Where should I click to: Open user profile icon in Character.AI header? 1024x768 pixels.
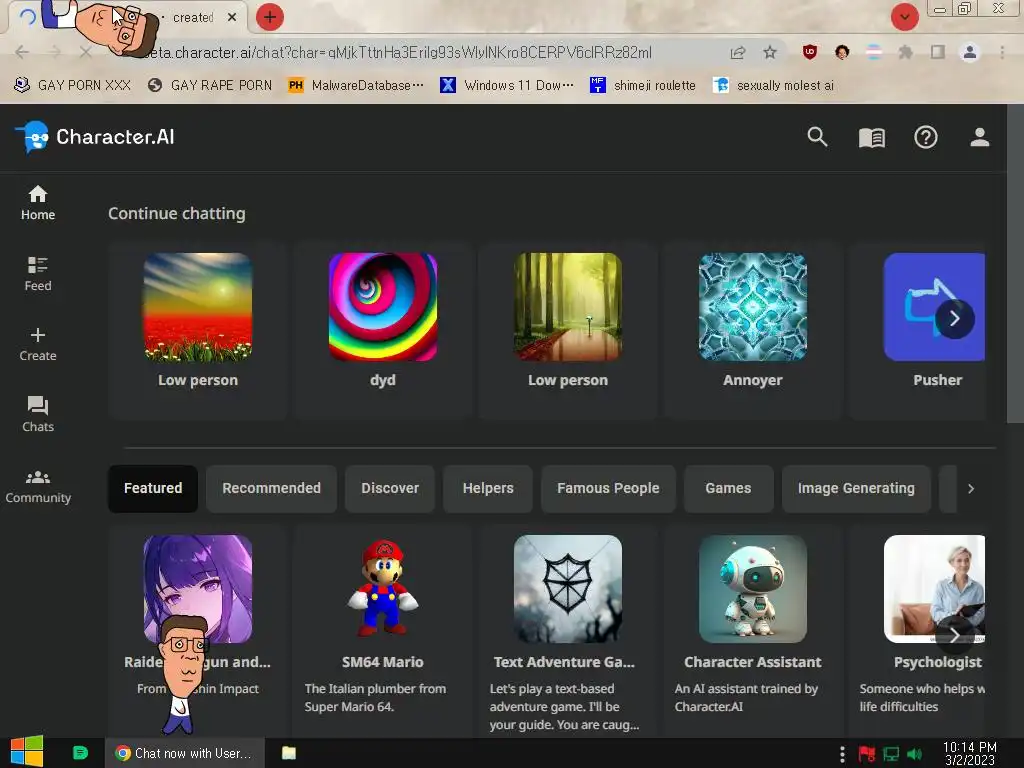pyautogui.click(x=979, y=137)
